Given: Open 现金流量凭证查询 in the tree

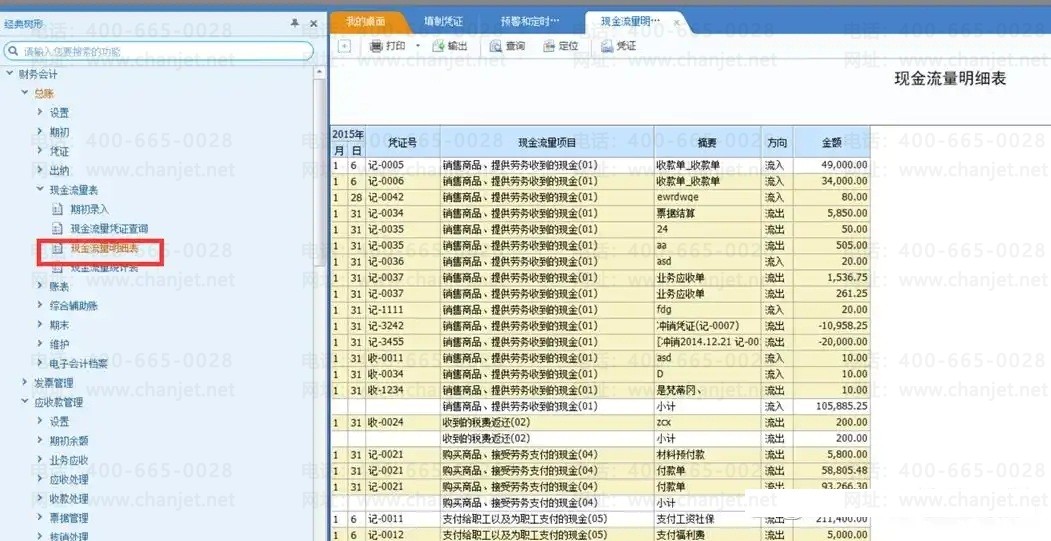Looking at the screenshot, I should (108, 229).
